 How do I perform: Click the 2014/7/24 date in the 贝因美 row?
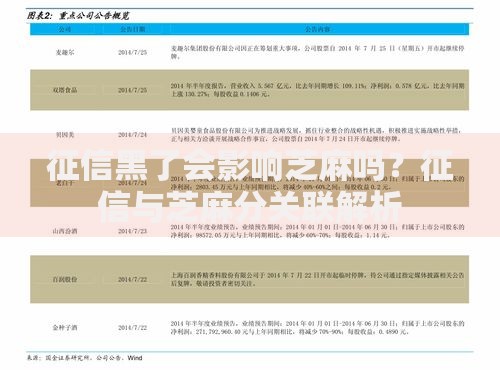click(x=132, y=135)
